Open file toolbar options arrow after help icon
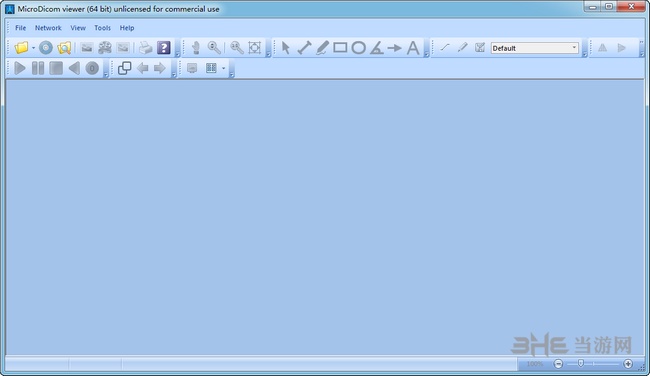Screen dimensions: 650x376 point(177,54)
